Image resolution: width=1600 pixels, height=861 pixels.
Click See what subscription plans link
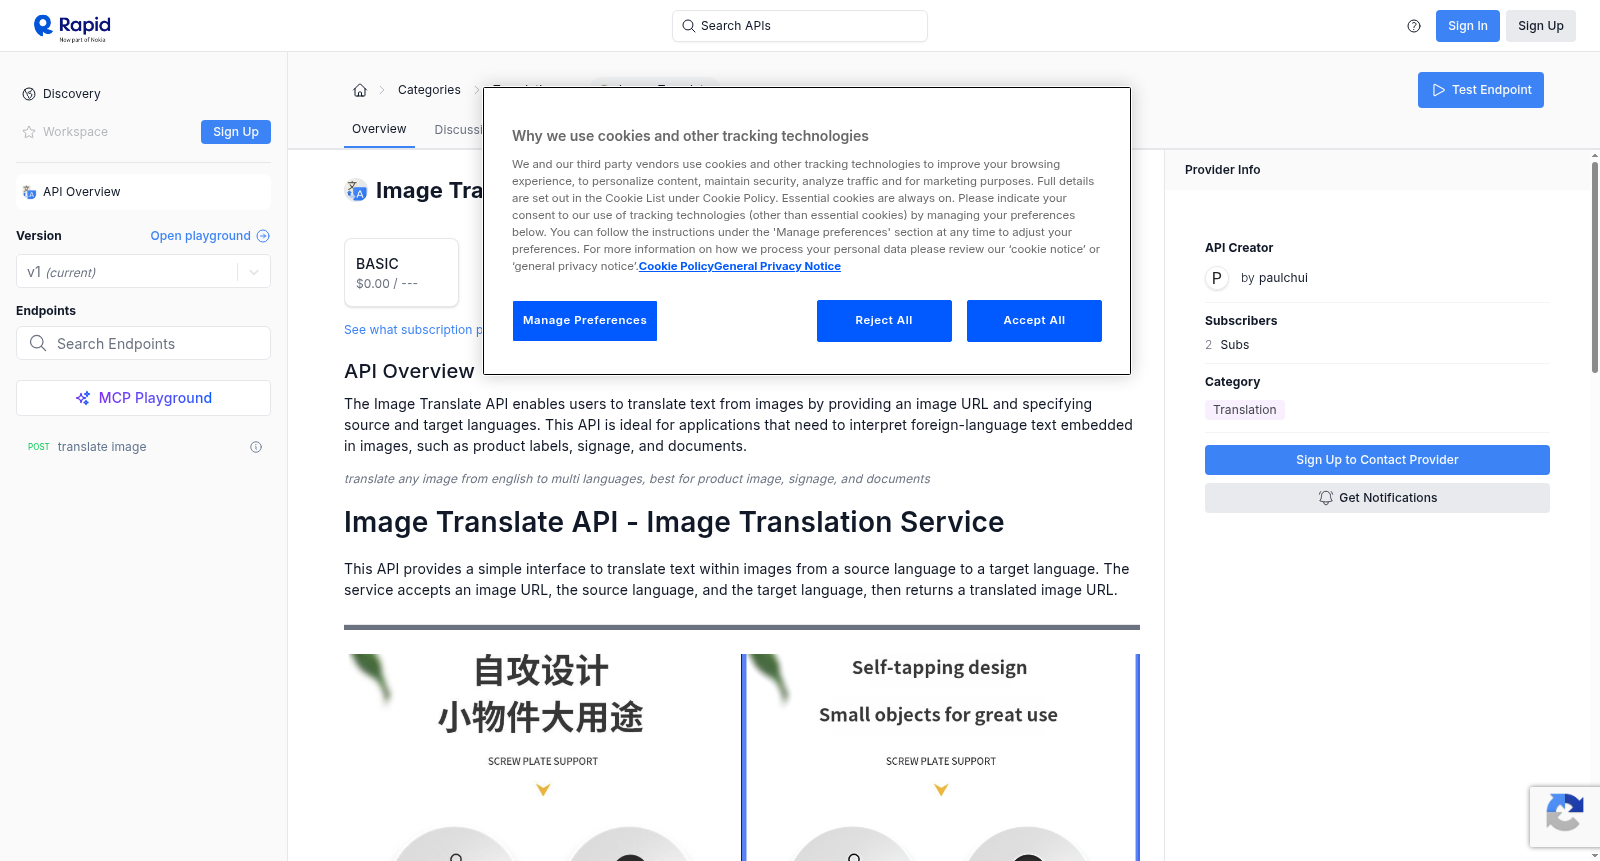(413, 330)
